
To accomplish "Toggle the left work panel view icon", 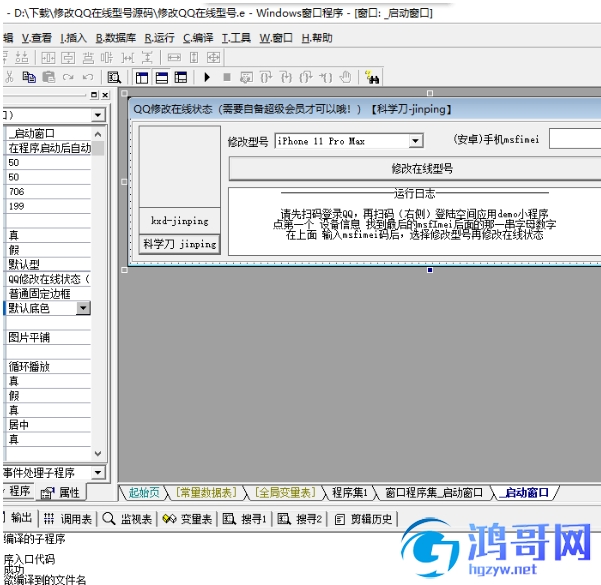I will 142,78.
